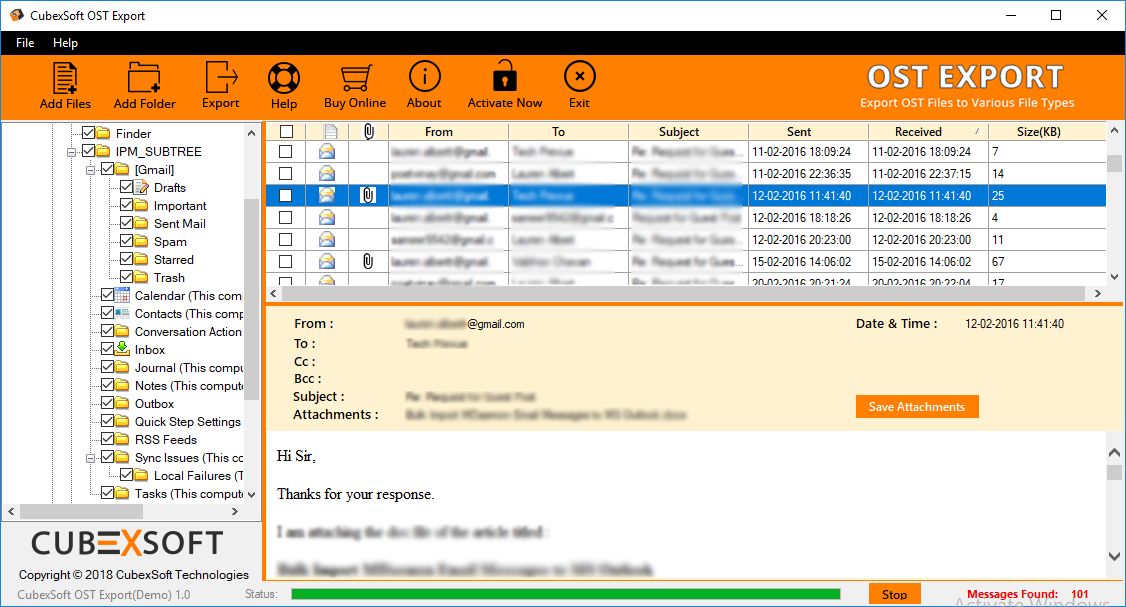
Task: Collapse the Sync Issues tree node
Action: click(x=90, y=458)
